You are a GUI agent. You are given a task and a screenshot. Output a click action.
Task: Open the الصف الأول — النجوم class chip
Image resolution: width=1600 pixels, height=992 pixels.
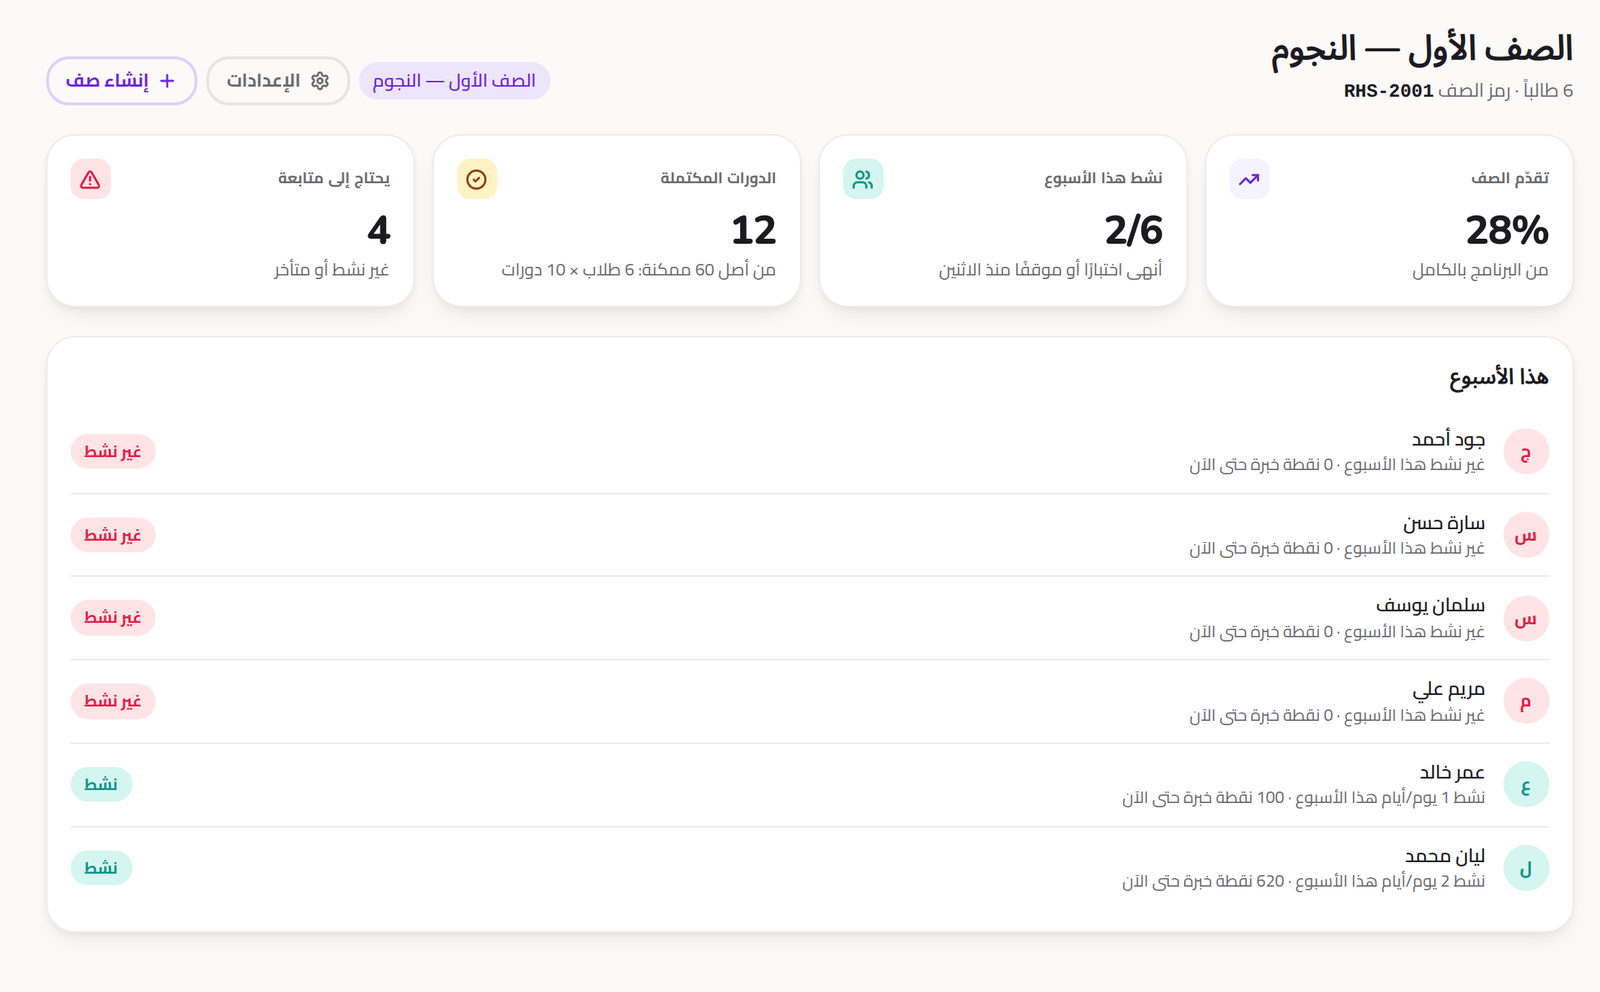(x=454, y=81)
